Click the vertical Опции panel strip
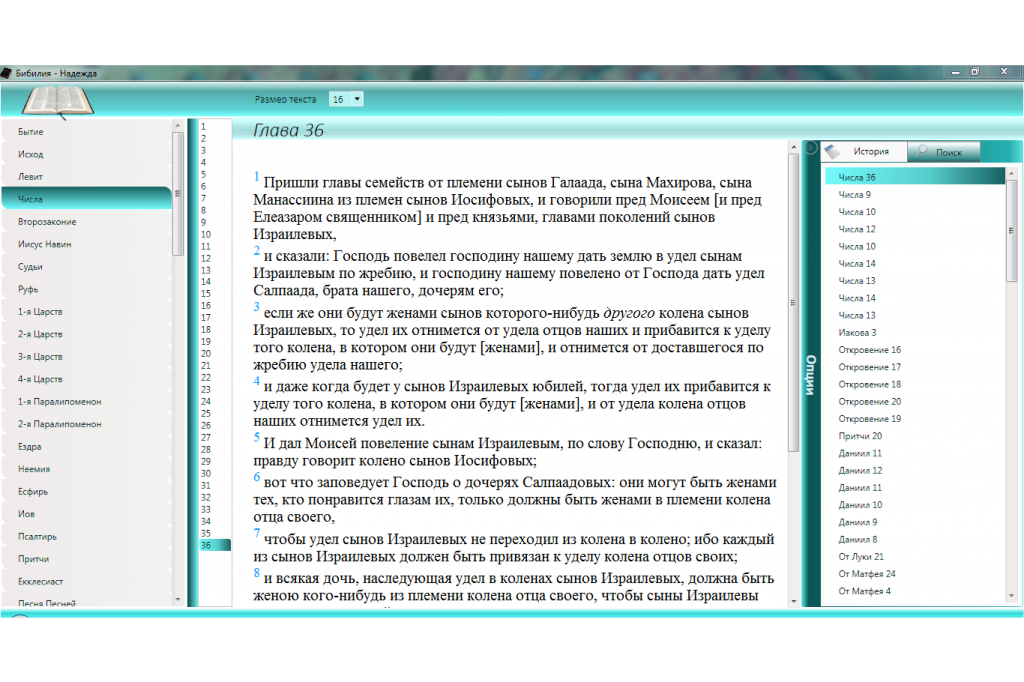Screen dimensions: 1024x682 (811, 375)
